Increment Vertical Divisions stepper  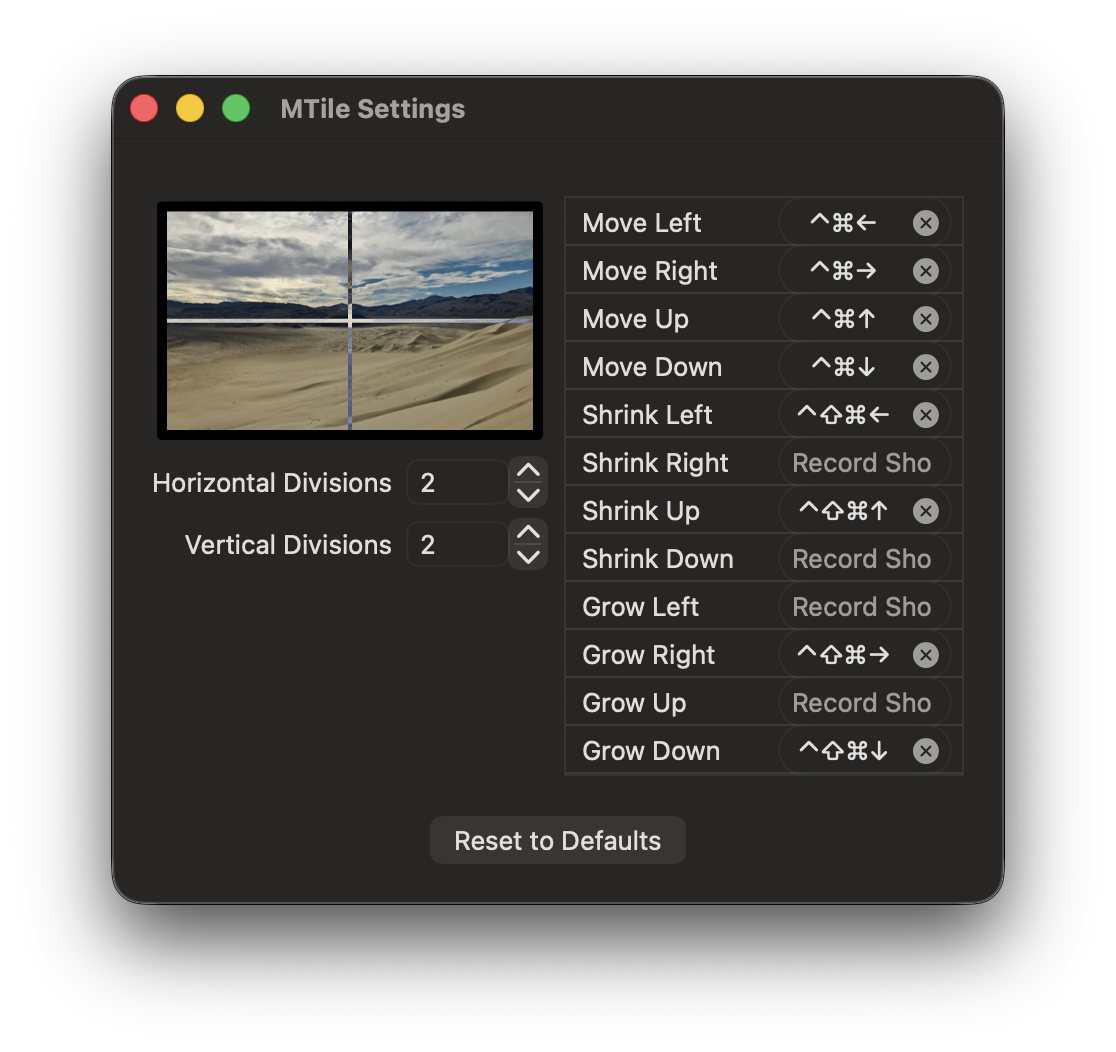[528, 533]
